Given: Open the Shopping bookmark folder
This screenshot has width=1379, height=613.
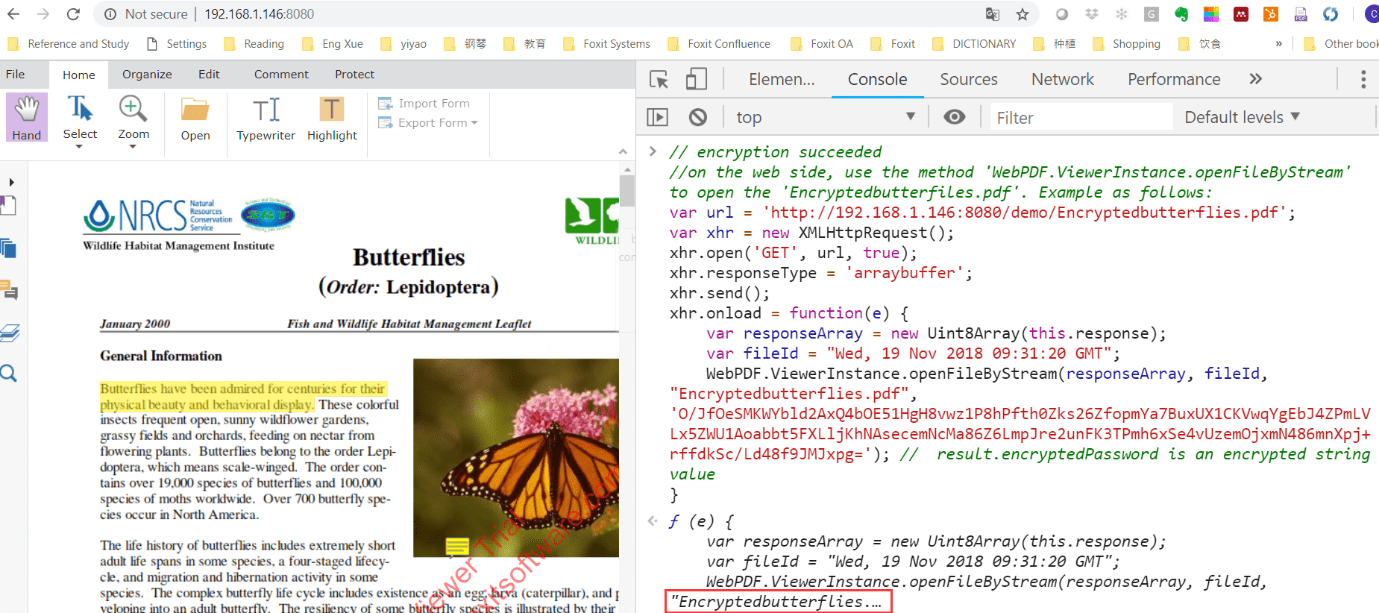Looking at the screenshot, I should coord(1126,44).
